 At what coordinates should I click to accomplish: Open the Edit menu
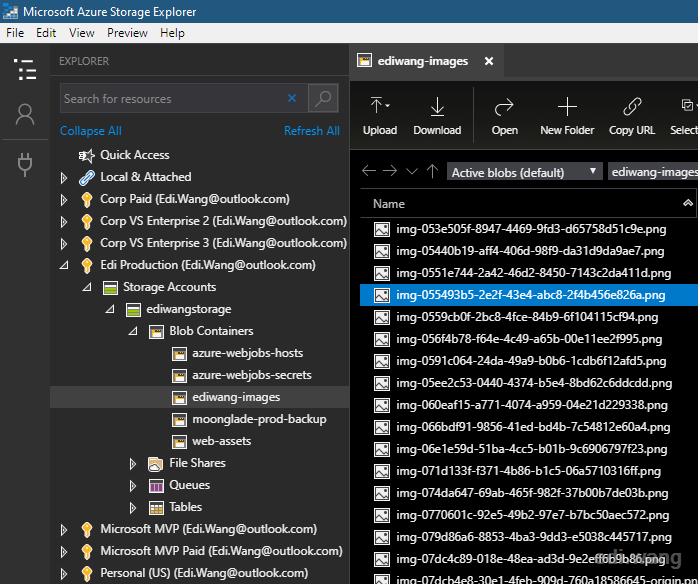point(46,33)
